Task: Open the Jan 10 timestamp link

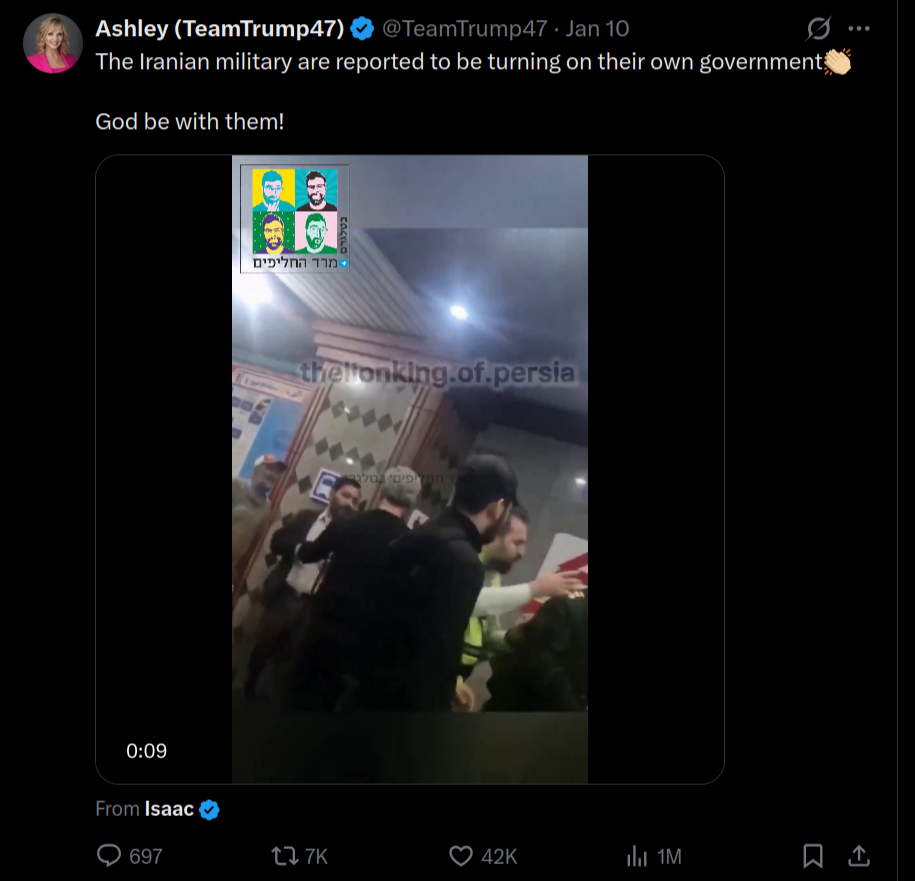Action: [597, 28]
